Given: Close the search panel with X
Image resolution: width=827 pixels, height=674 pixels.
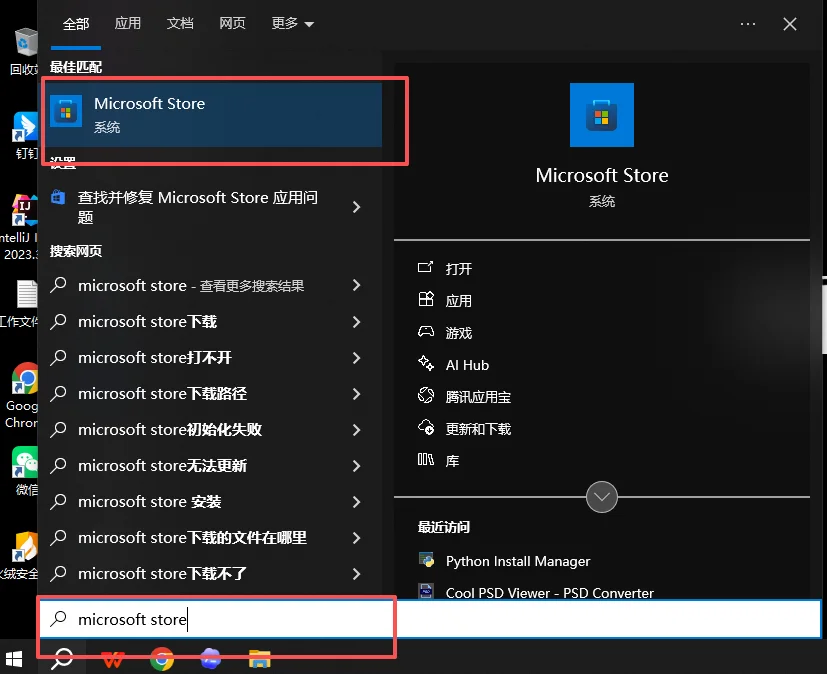Looking at the screenshot, I should (790, 24).
